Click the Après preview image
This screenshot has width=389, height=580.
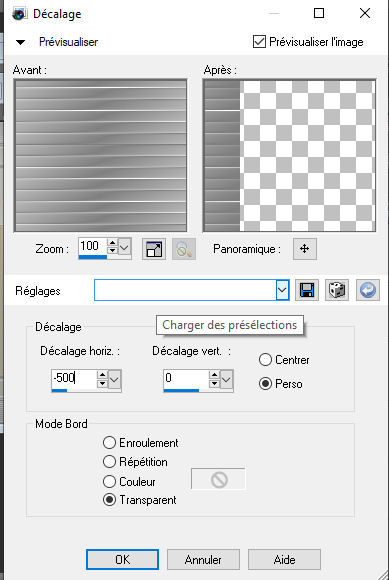coord(290,156)
